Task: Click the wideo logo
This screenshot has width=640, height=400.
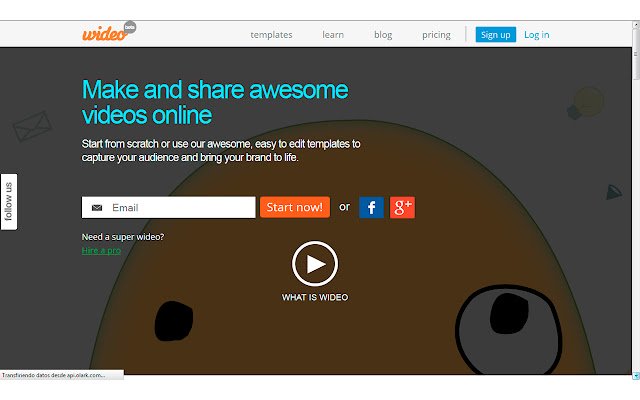Action: pos(109,31)
